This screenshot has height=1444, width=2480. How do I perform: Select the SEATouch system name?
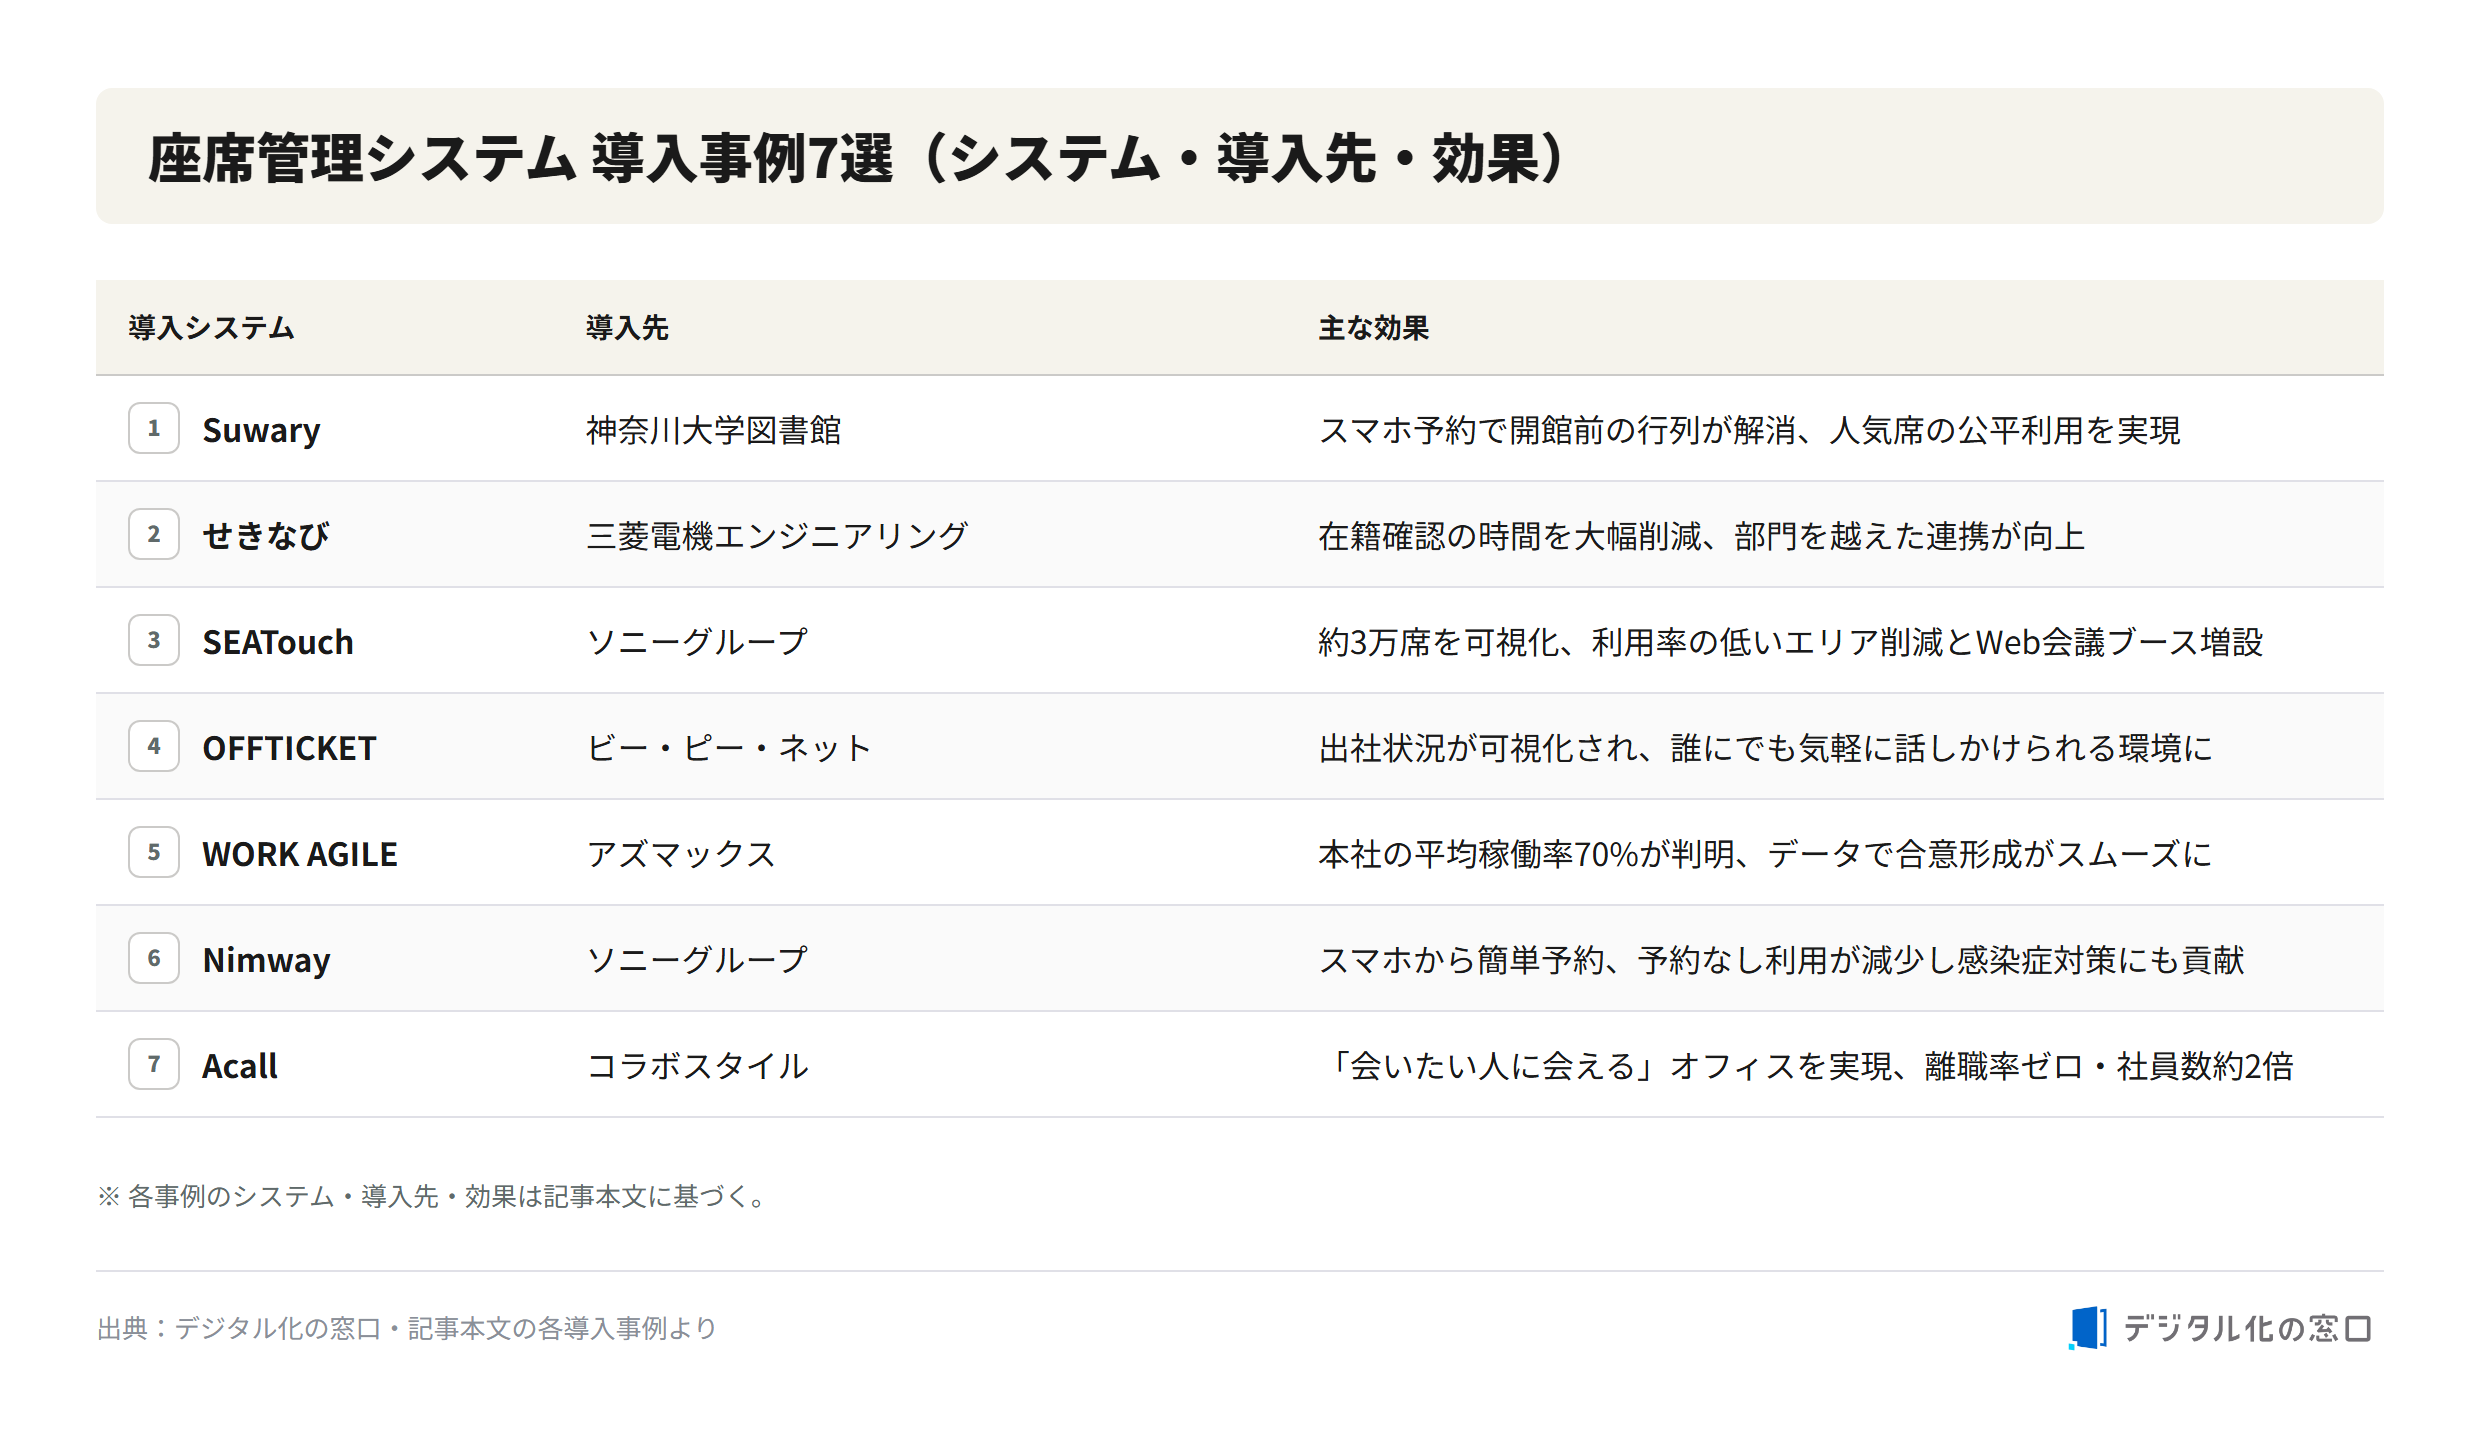click(x=278, y=642)
